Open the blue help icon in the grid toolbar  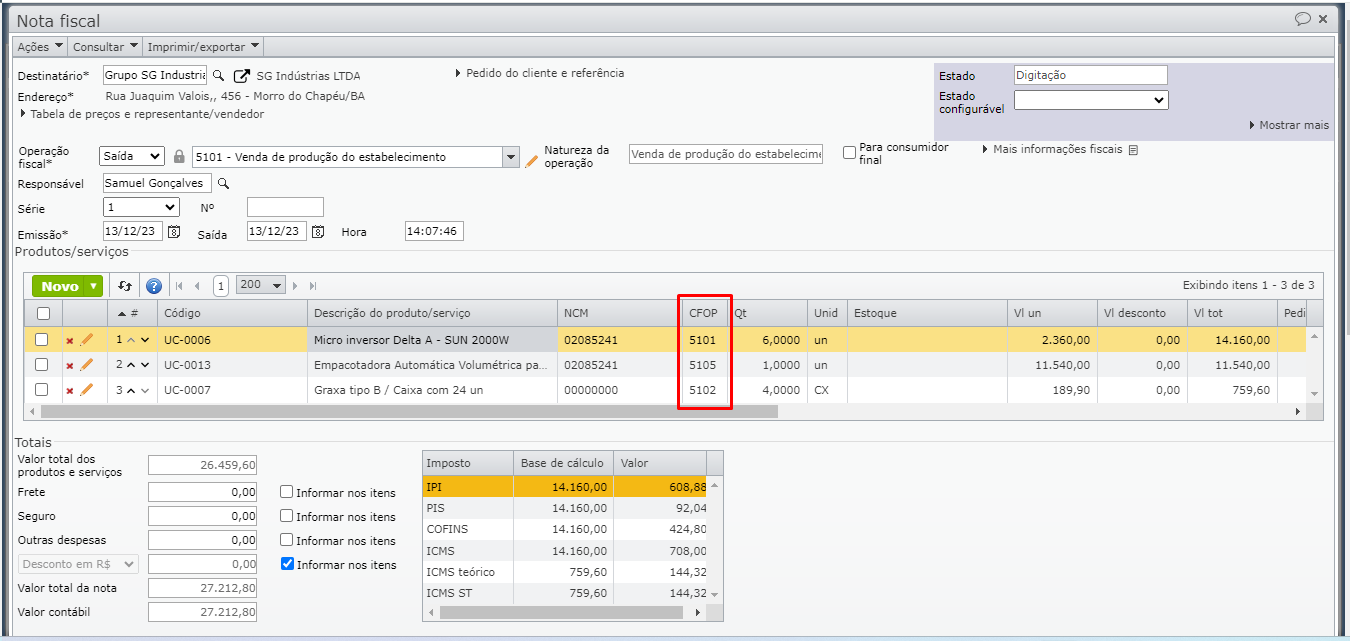coord(154,286)
